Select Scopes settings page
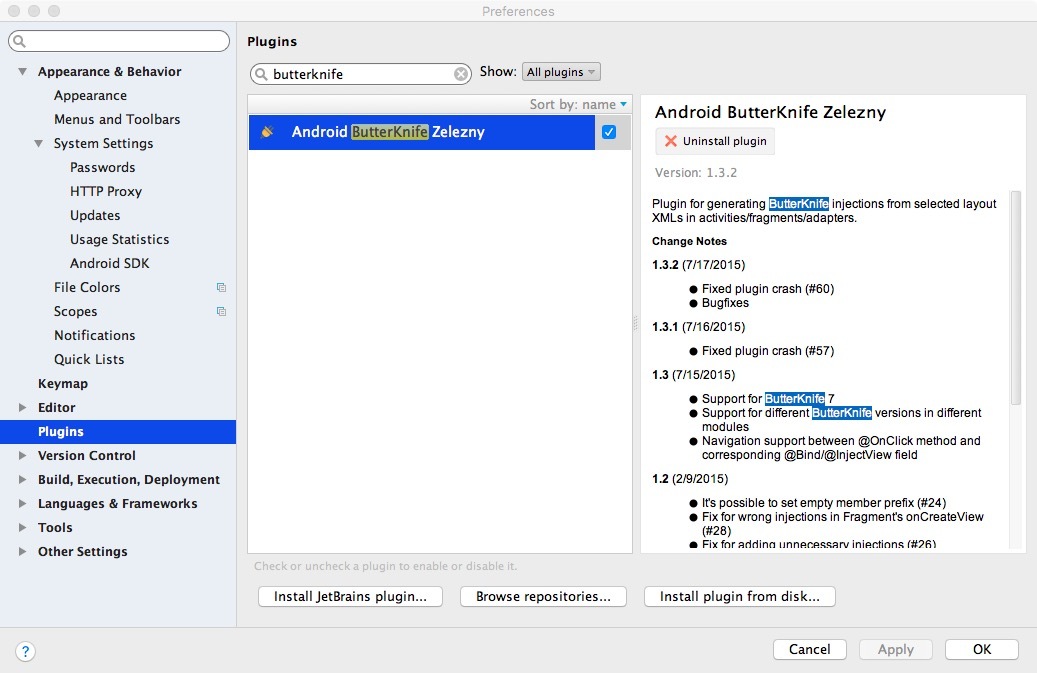The image size is (1037, 673). (x=75, y=311)
